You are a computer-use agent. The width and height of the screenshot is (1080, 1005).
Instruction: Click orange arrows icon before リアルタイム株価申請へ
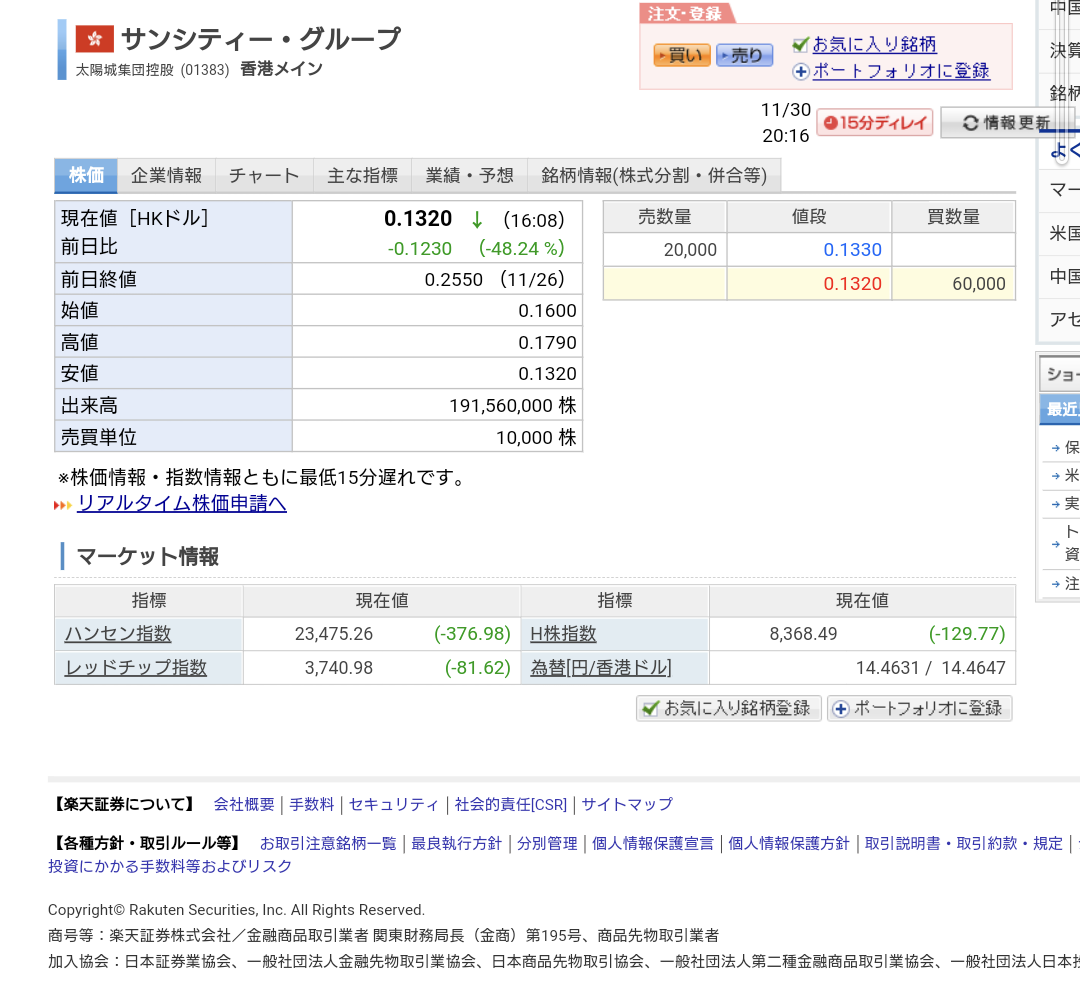[x=63, y=506]
